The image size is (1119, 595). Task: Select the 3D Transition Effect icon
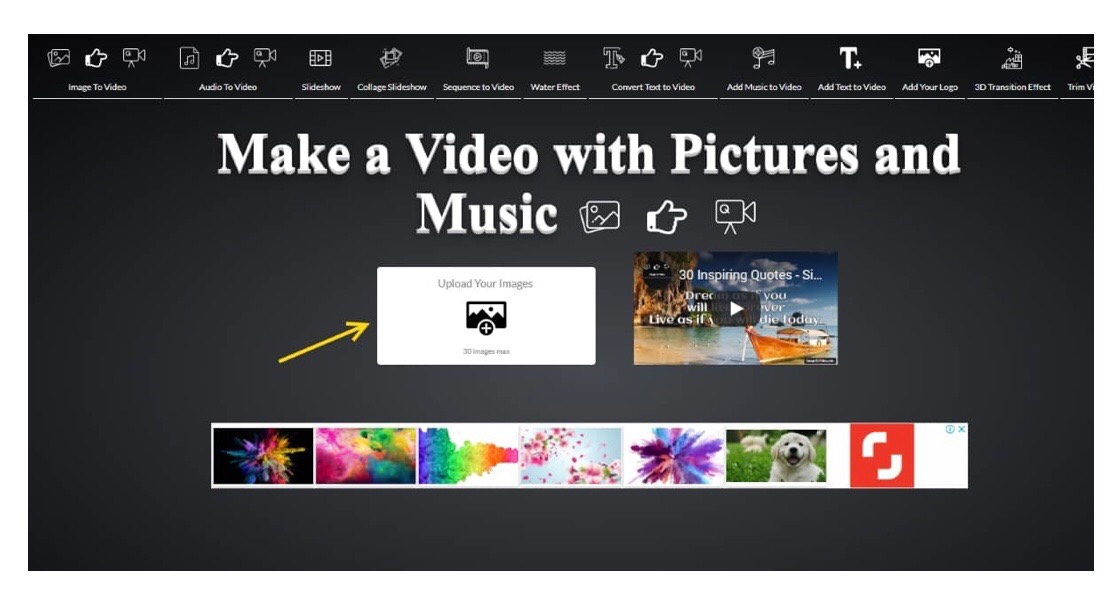tap(1012, 59)
